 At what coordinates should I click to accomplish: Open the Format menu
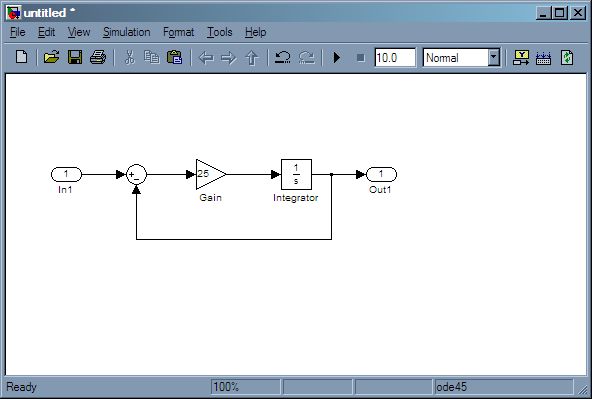(178, 32)
